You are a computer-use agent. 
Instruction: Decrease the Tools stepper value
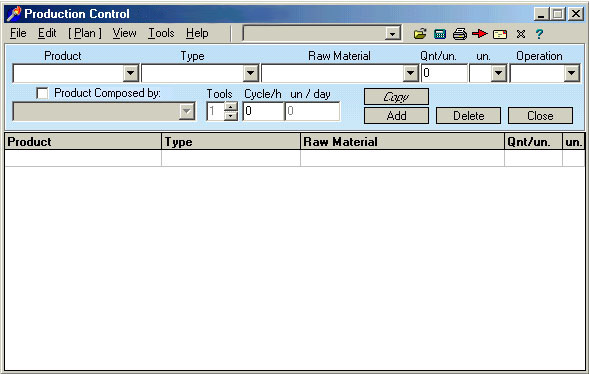click(x=231, y=116)
